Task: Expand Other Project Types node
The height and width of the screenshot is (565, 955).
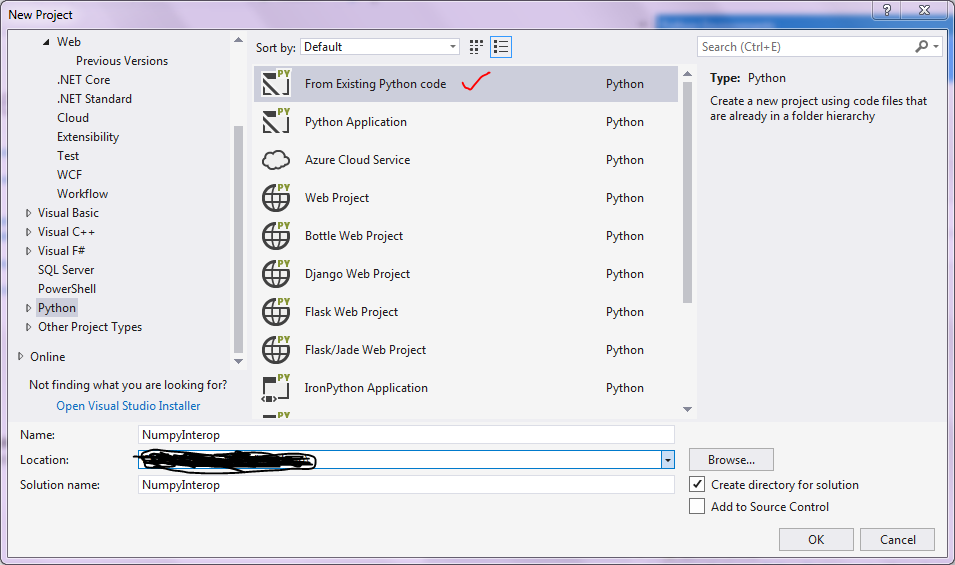Action: 28,327
